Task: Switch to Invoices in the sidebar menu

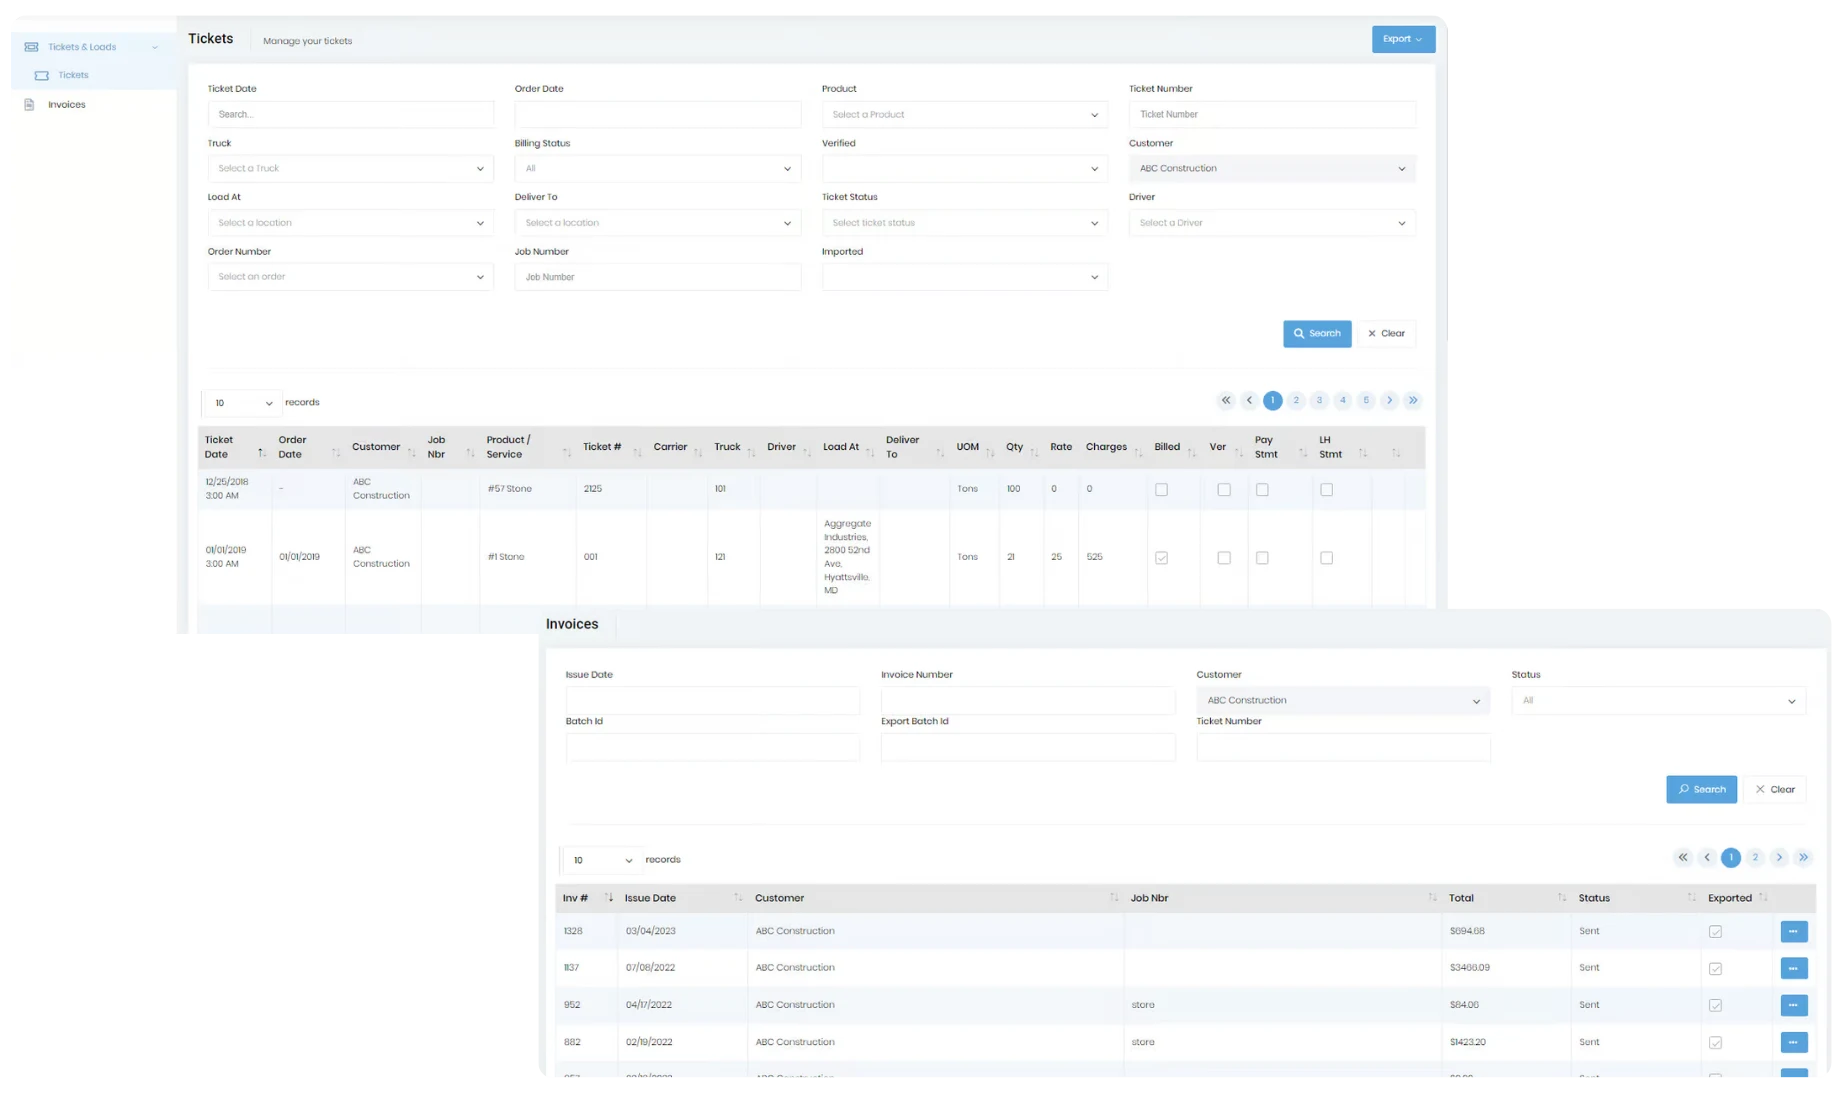Action: (66, 104)
